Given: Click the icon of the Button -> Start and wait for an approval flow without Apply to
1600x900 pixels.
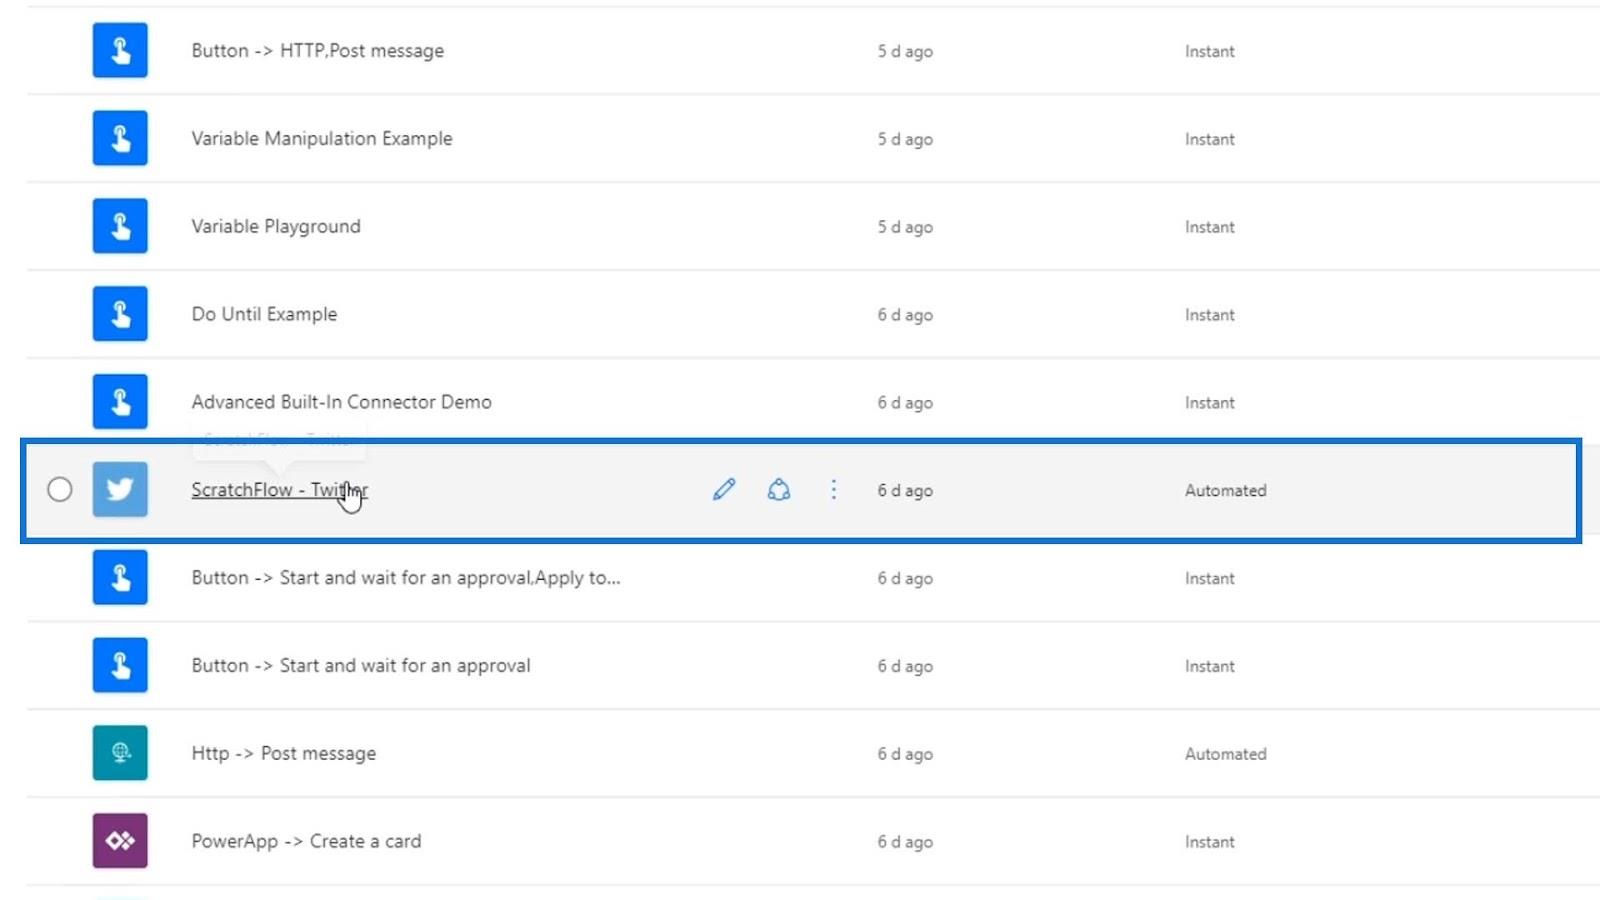Looking at the screenshot, I should point(120,666).
